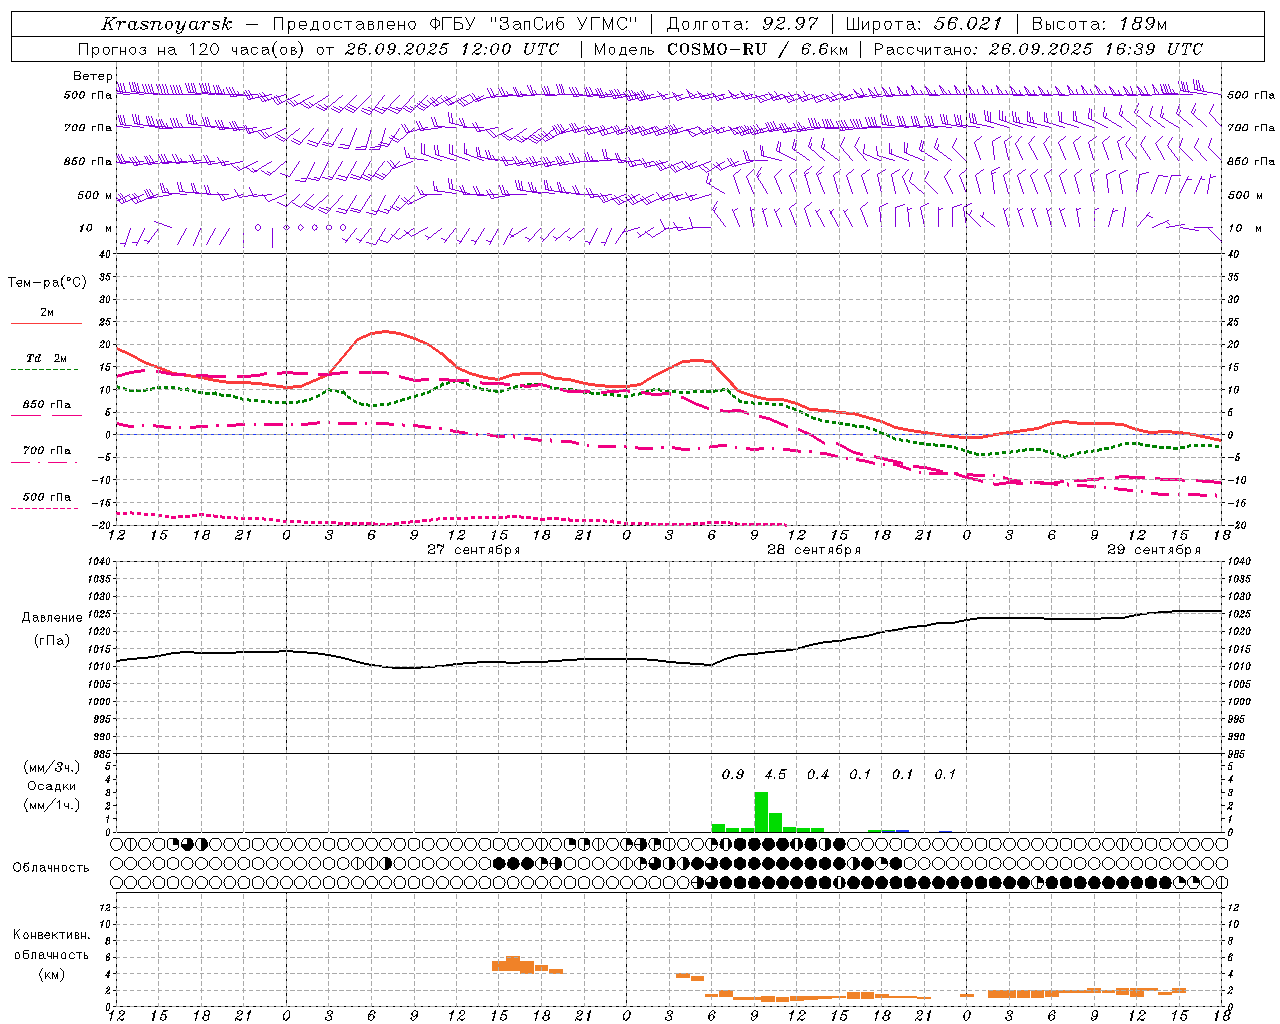Viewport: 1280px width, 1024px height.
Task: Click the '0.9' three-hour precipitation value
Action: point(733,775)
